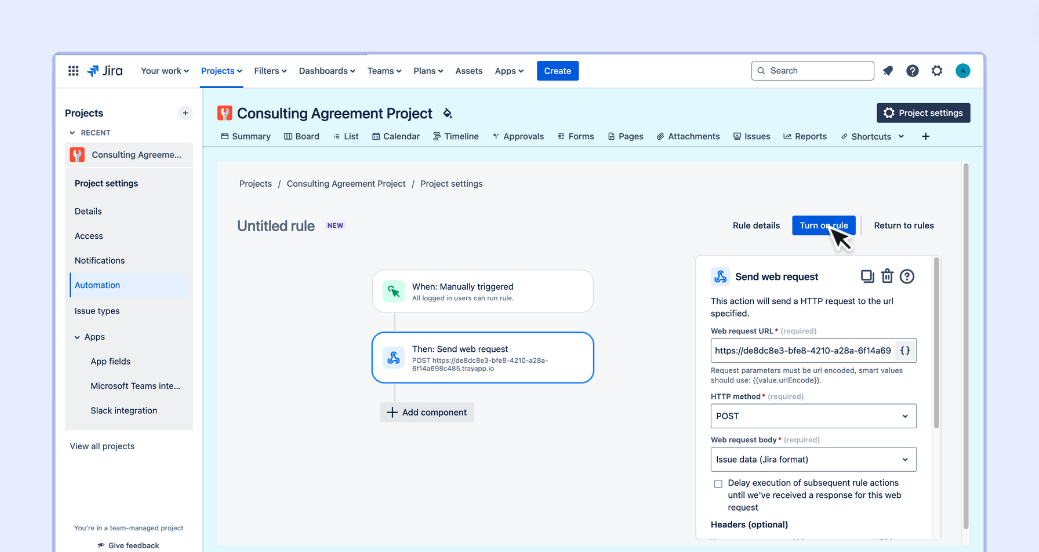Screen dimensions: 1039x552
Task: Open the HTTP method POST dropdown
Action: pos(813,416)
